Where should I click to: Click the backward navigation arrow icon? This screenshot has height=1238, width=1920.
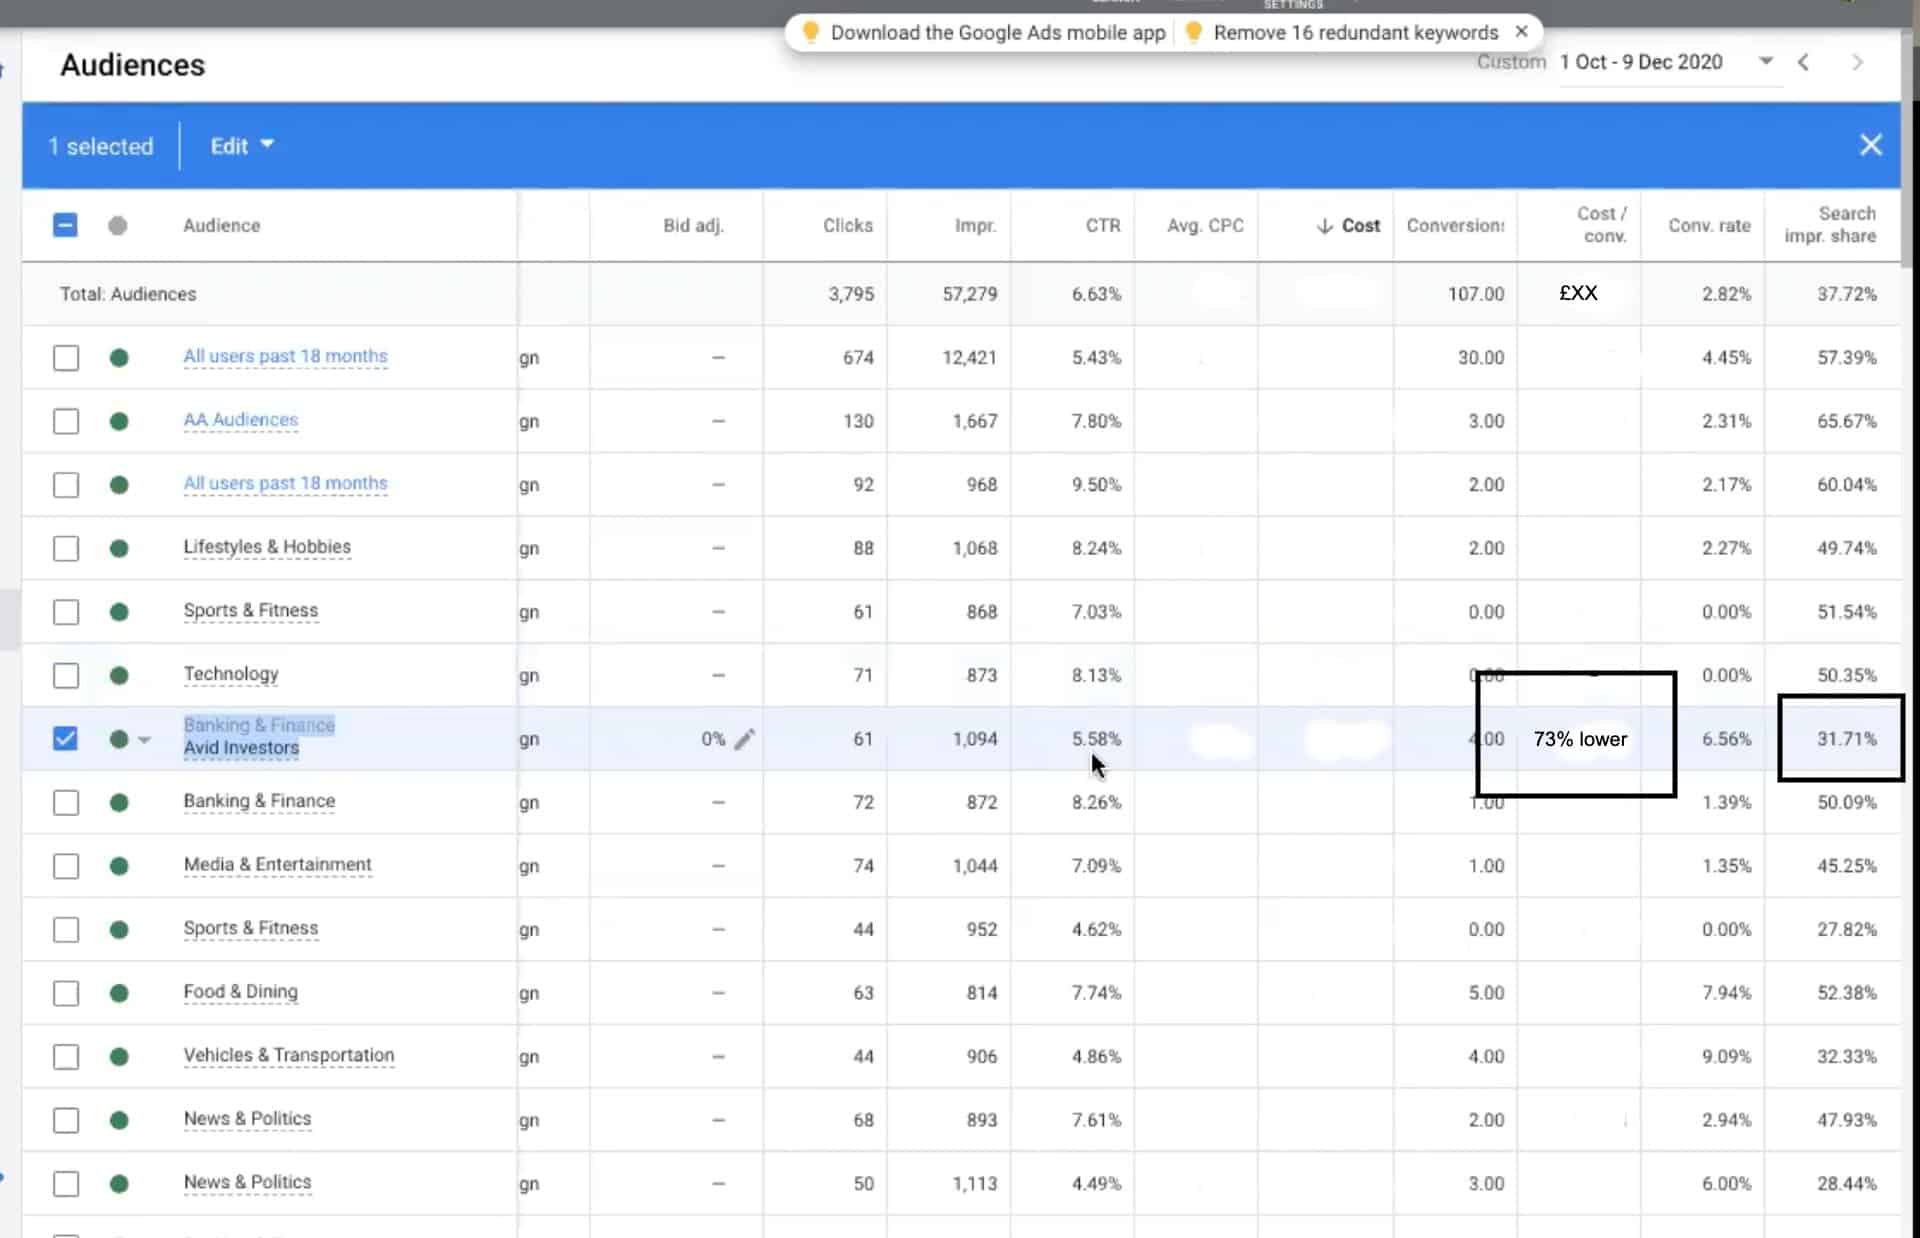tap(1805, 62)
